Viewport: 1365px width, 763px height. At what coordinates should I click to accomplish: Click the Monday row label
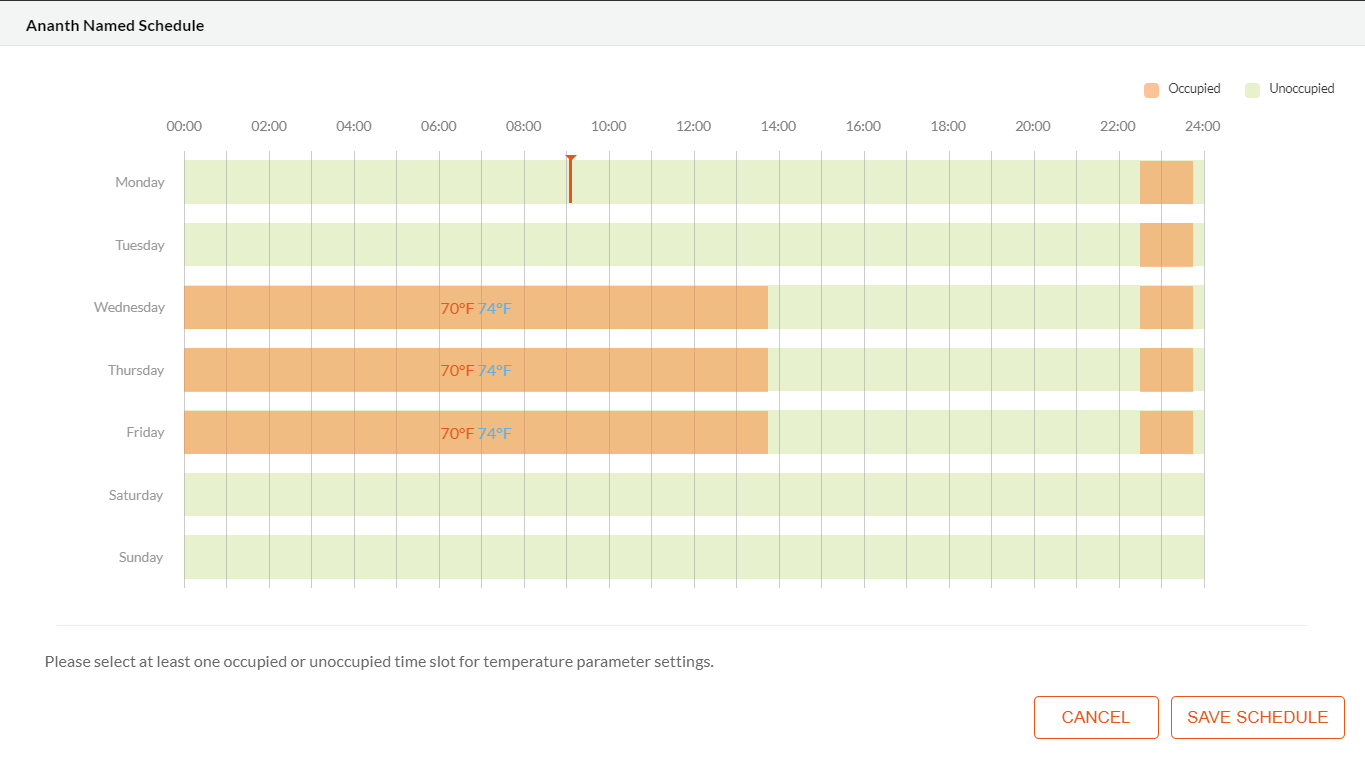(x=139, y=182)
